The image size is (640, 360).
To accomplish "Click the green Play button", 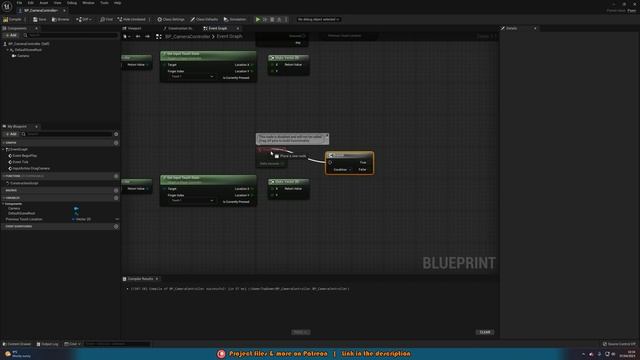I will (x=258, y=19).
